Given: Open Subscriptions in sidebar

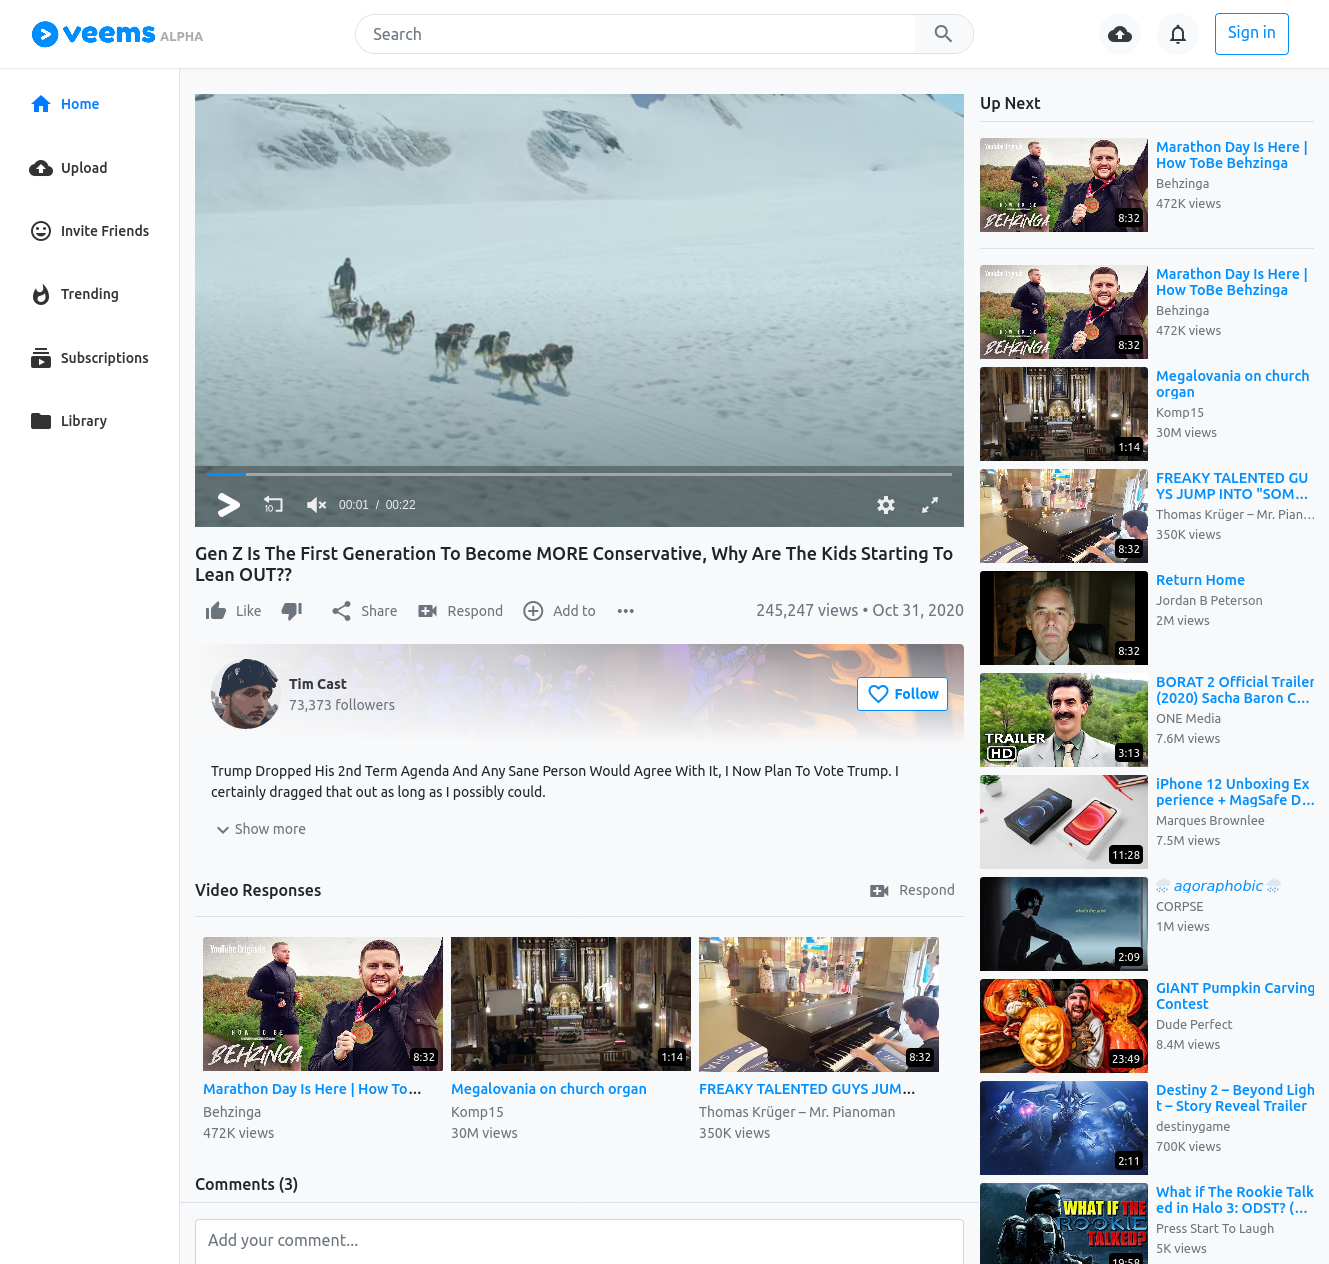Looking at the screenshot, I should coord(89,358).
